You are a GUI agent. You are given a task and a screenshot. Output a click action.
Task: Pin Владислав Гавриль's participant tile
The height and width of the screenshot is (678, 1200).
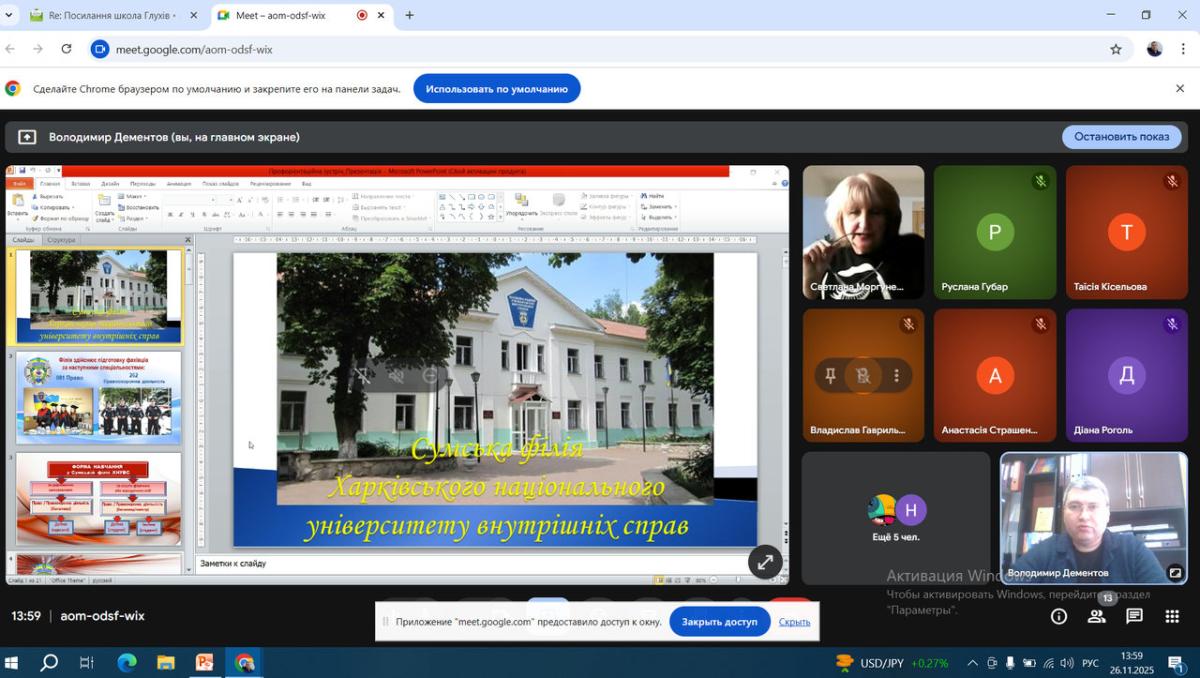pos(830,376)
